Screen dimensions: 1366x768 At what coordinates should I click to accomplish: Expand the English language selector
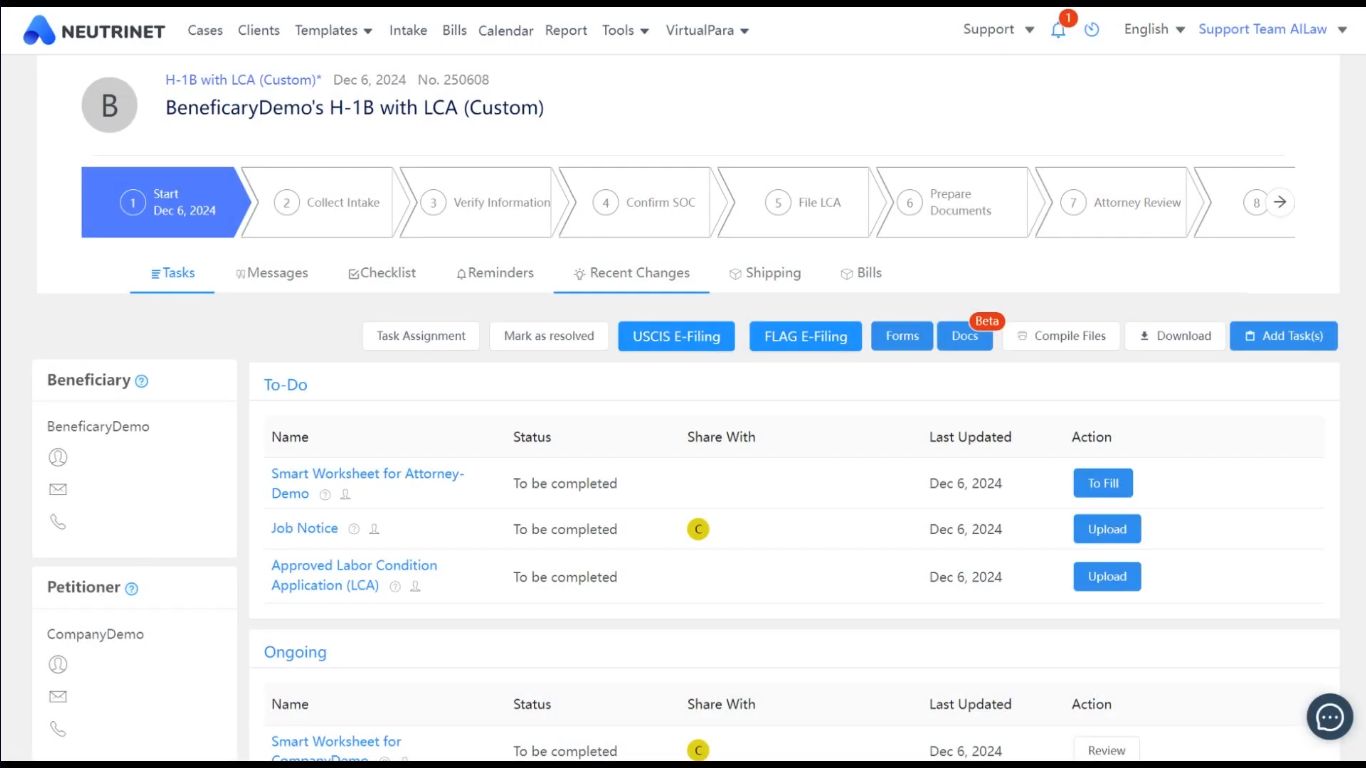tap(1154, 29)
